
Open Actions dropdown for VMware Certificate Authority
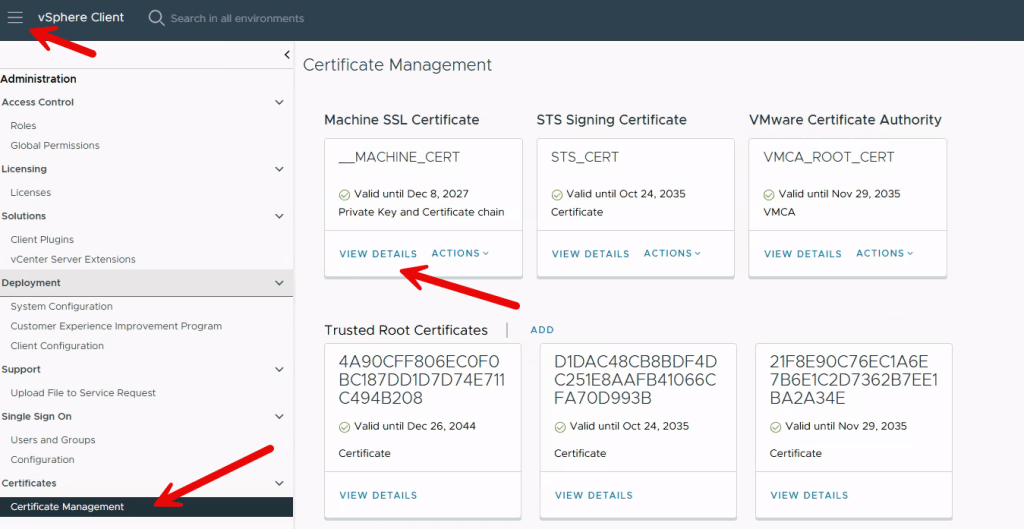[x=884, y=254]
